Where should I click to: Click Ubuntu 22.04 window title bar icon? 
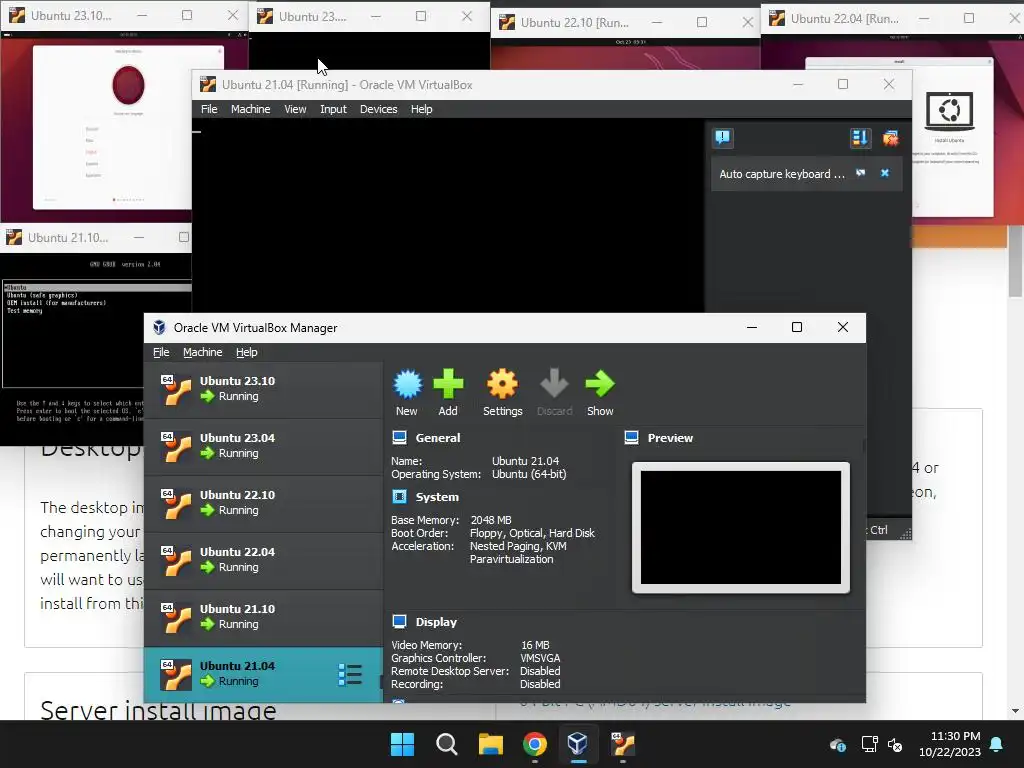(777, 19)
